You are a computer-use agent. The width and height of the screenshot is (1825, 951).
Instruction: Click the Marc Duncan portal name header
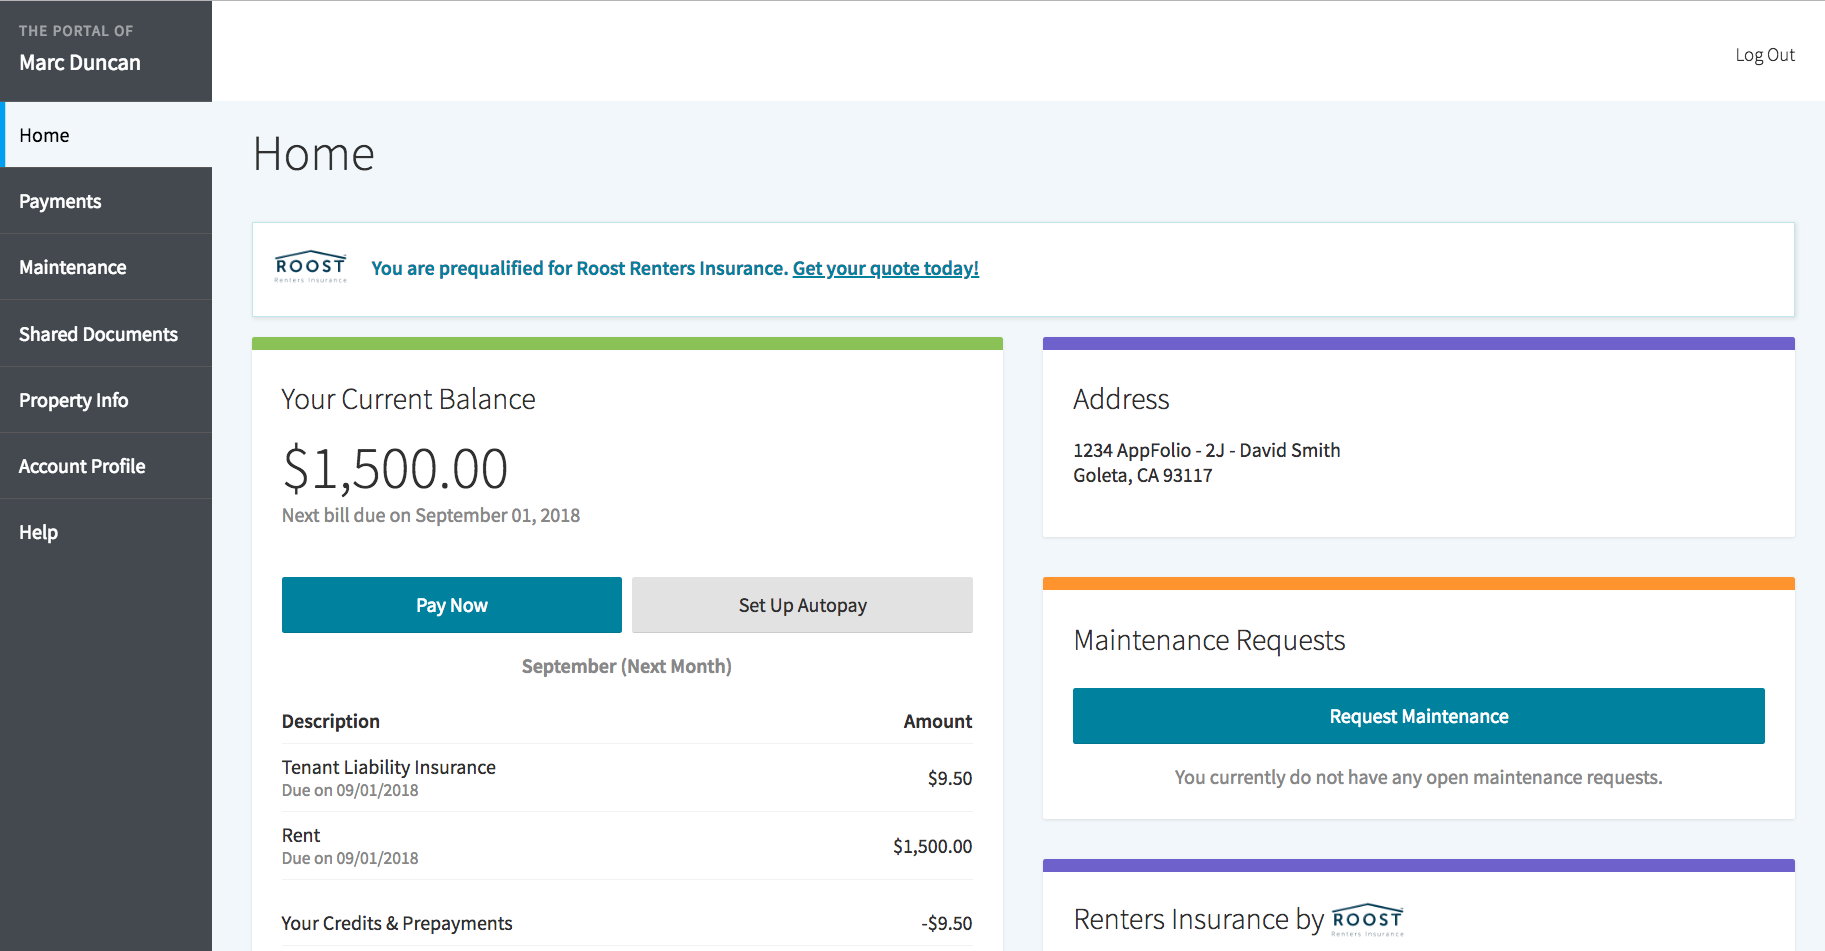pos(80,62)
